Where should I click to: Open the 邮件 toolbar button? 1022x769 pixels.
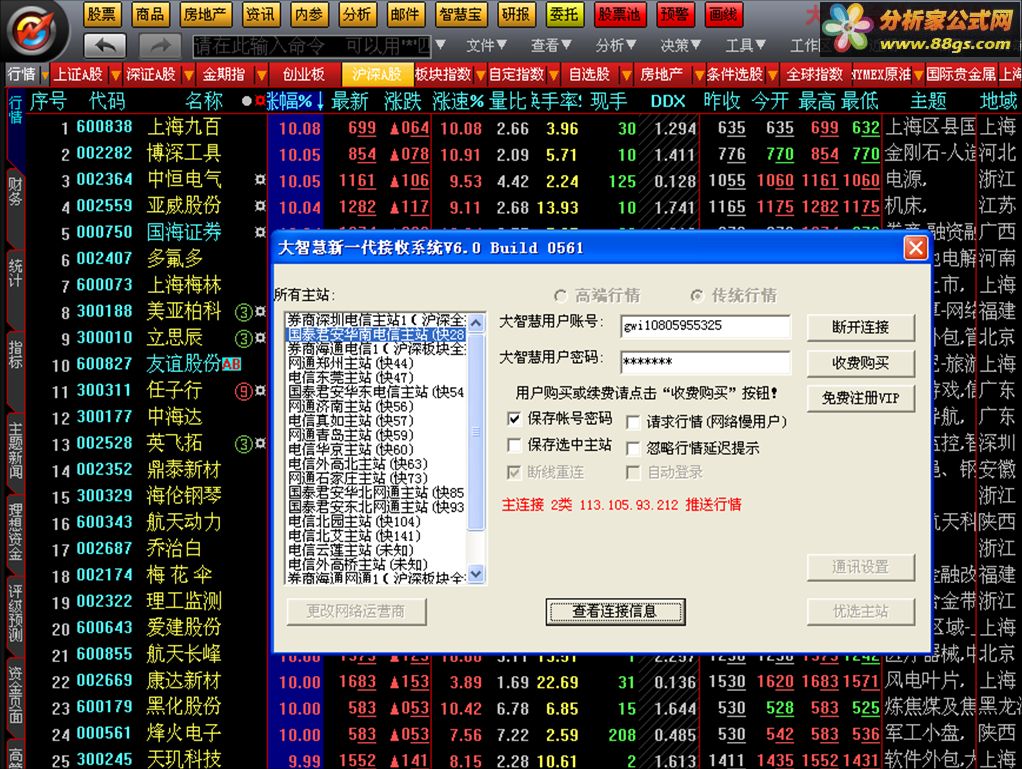pyautogui.click(x=405, y=14)
